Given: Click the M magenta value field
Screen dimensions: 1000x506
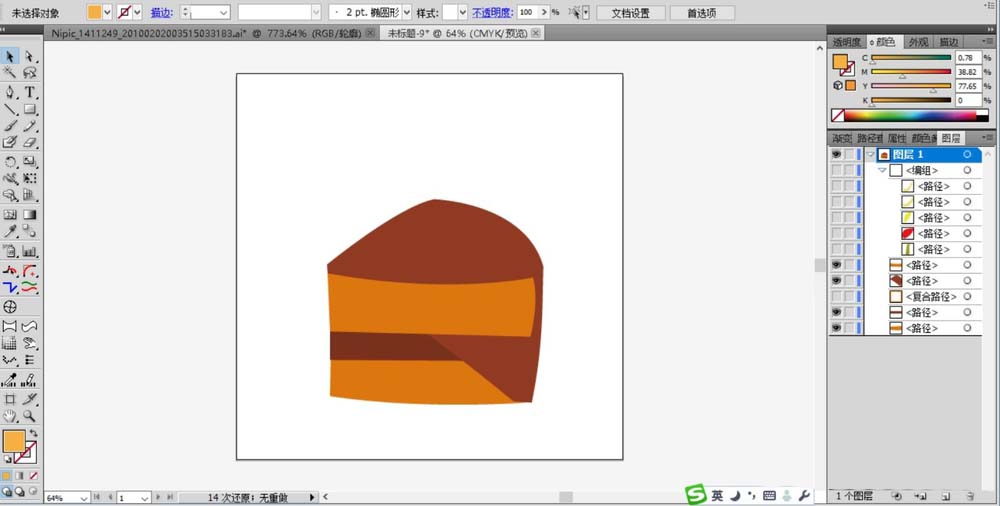Looking at the screenshot, I should (x=968, y=72).
